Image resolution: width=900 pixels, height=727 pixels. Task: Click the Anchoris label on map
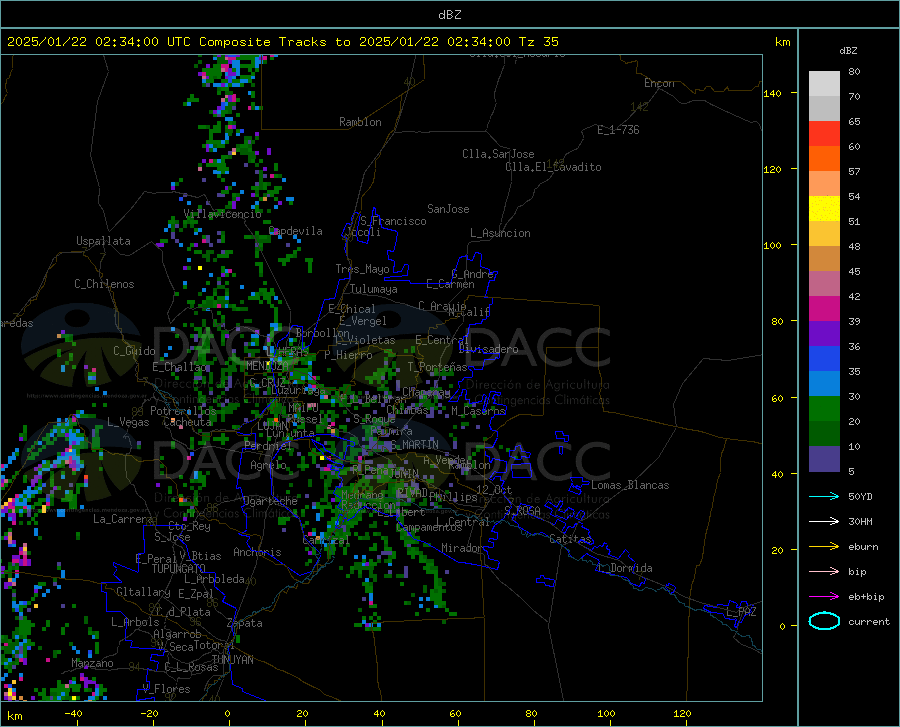click(257, 553)
